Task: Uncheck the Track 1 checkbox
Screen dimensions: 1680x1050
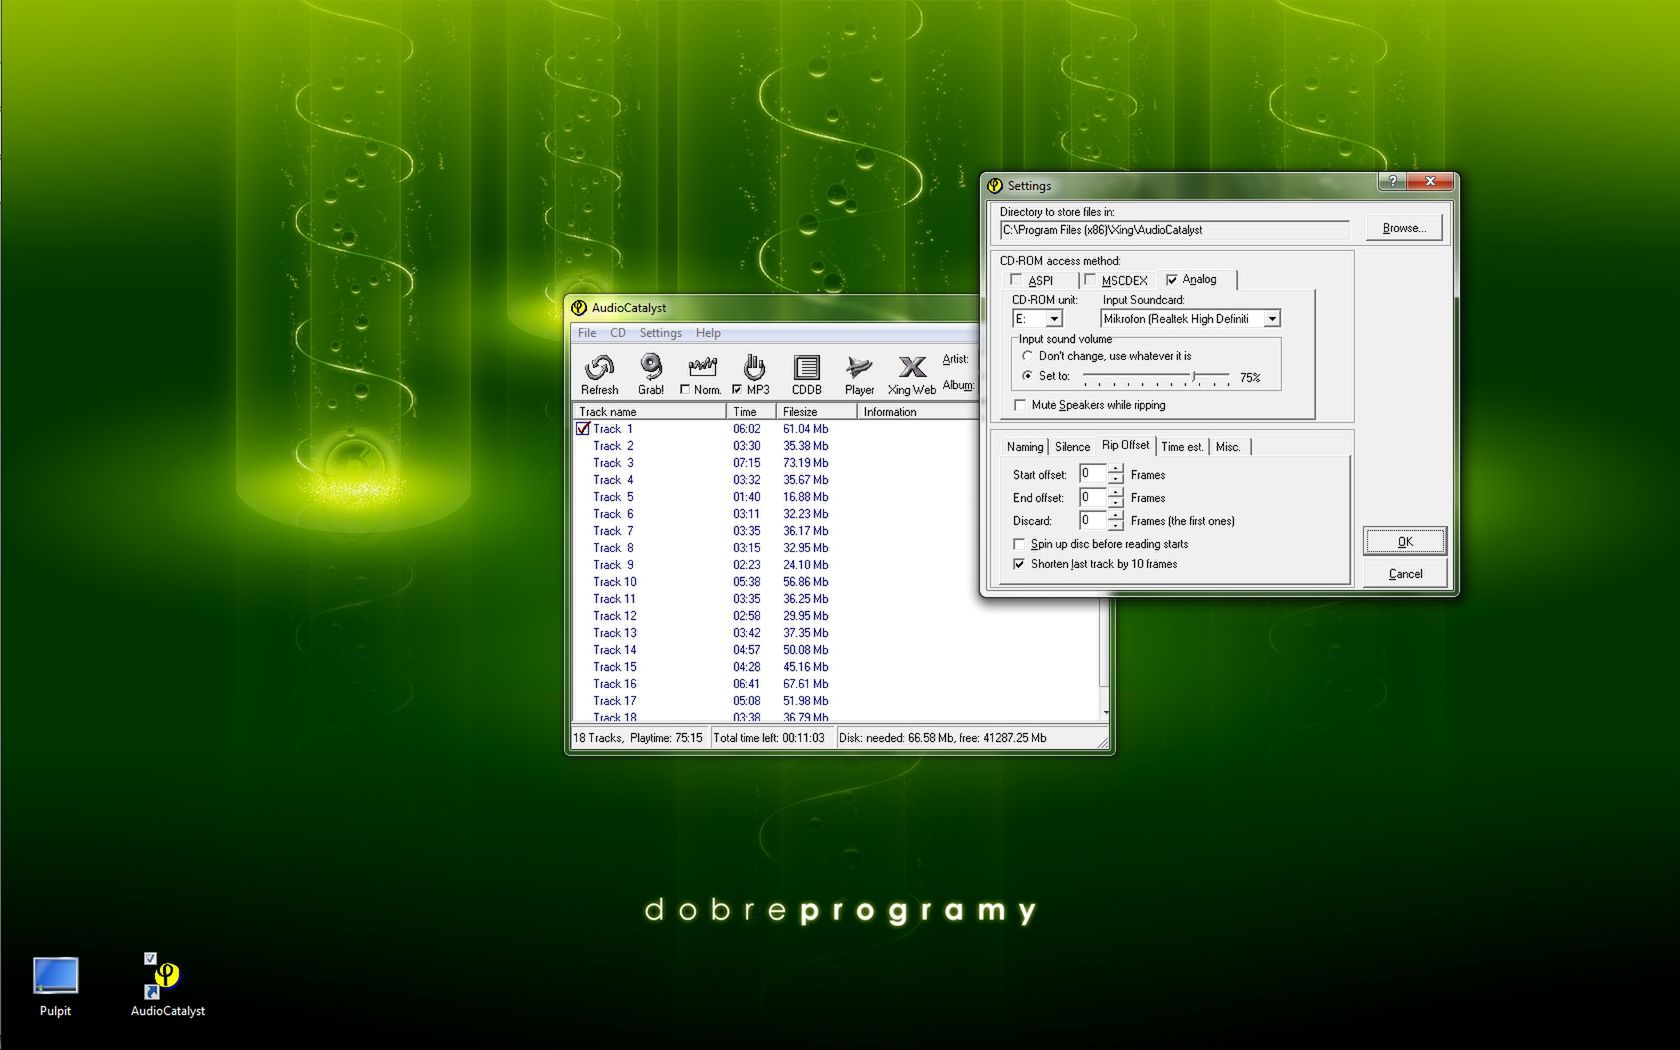Action: (x=583, y=429)
